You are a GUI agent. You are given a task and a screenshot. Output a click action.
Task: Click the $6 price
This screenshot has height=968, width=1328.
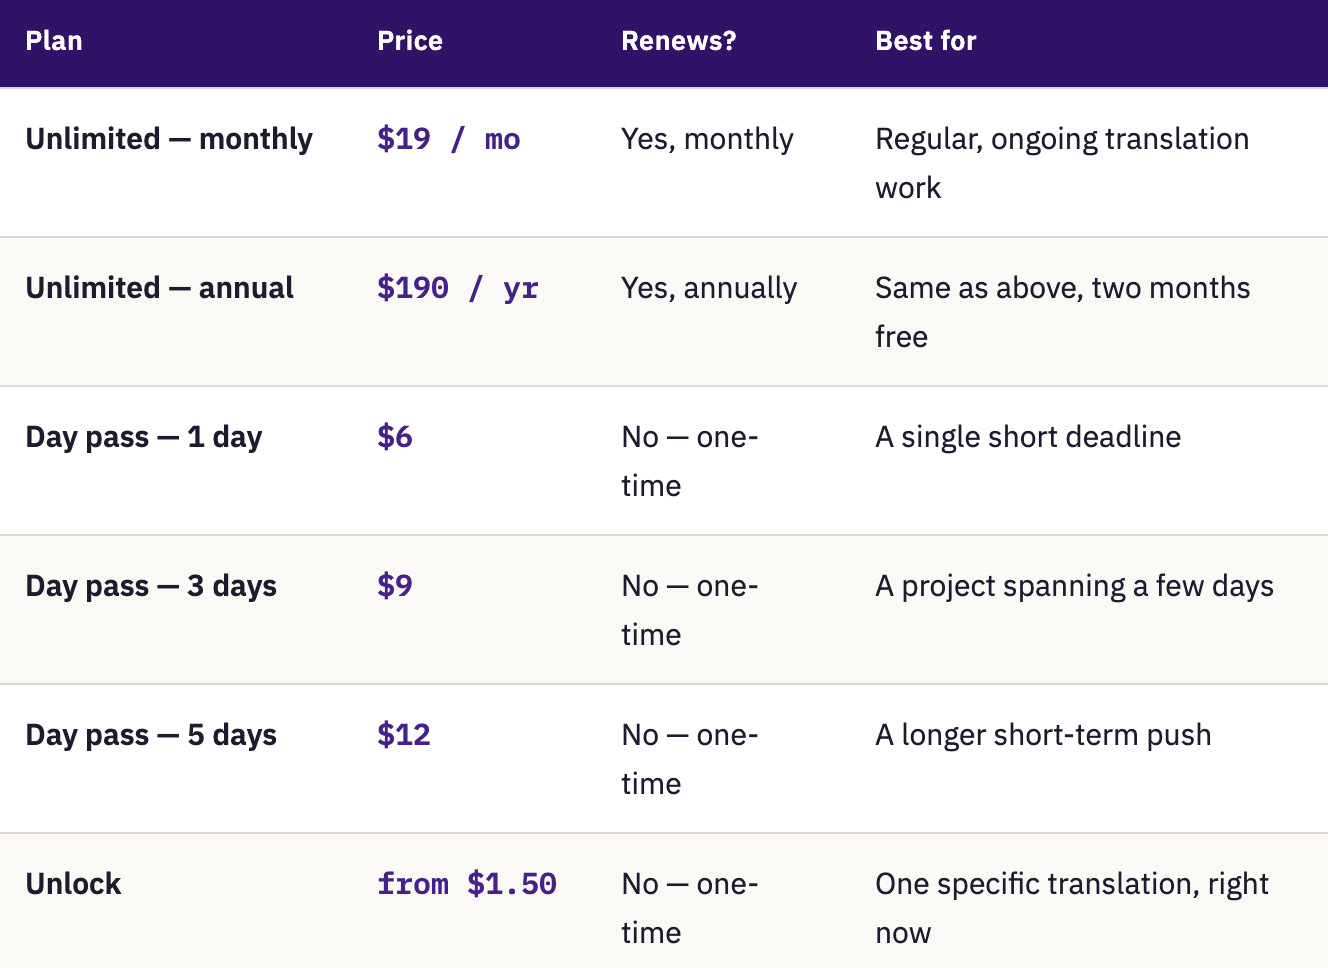pyautogui.click(x=395, y=437)
